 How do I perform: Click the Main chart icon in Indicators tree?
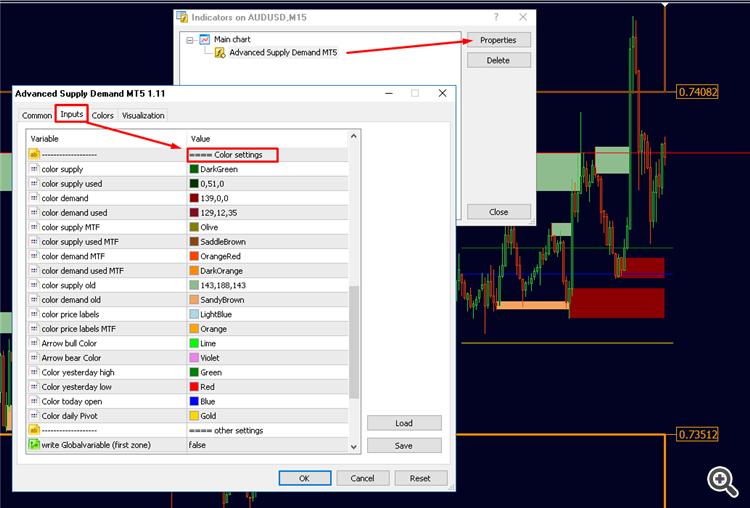(205, 39)
